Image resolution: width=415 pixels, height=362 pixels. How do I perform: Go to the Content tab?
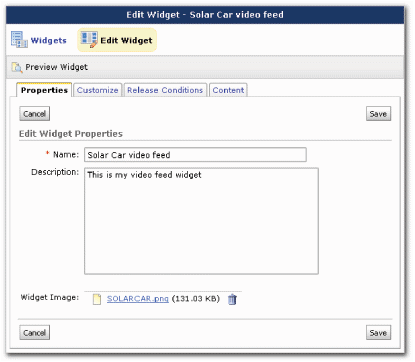pos(228,90)
